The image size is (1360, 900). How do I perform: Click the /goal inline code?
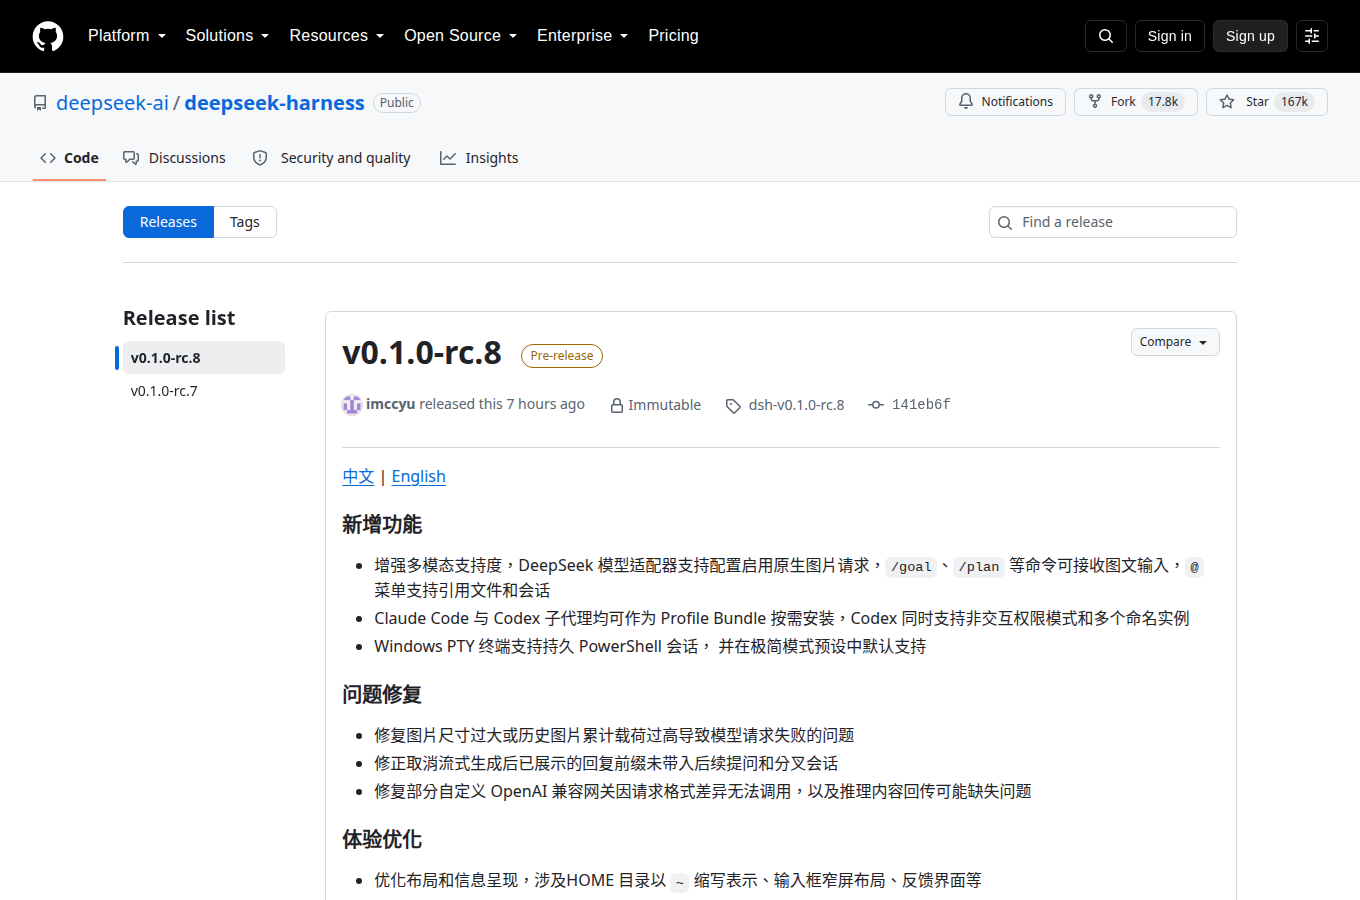[x=911, y=567]
